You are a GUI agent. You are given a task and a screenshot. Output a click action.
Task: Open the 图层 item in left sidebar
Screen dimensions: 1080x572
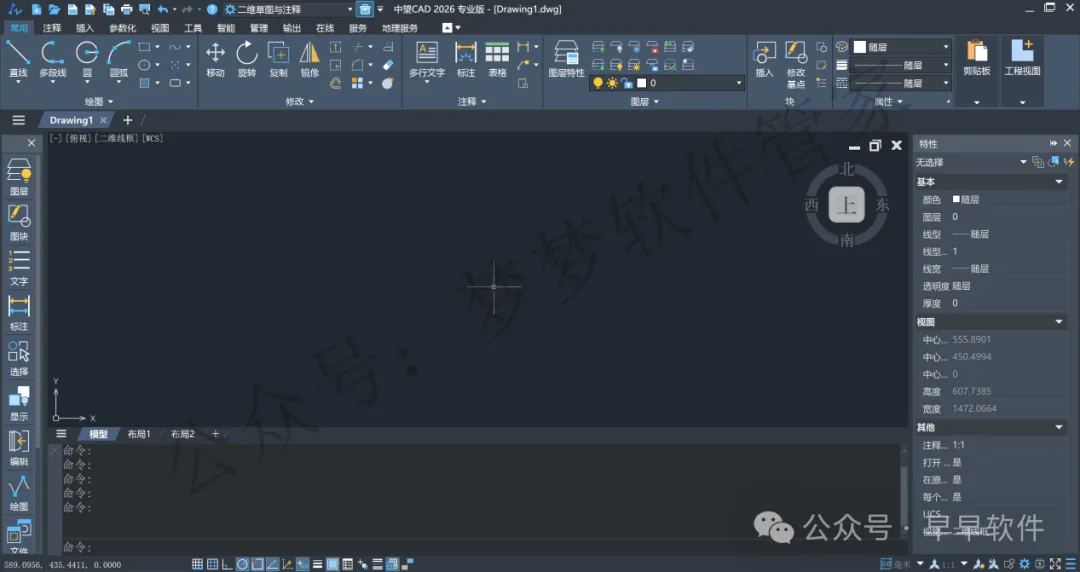click(19, 177)
